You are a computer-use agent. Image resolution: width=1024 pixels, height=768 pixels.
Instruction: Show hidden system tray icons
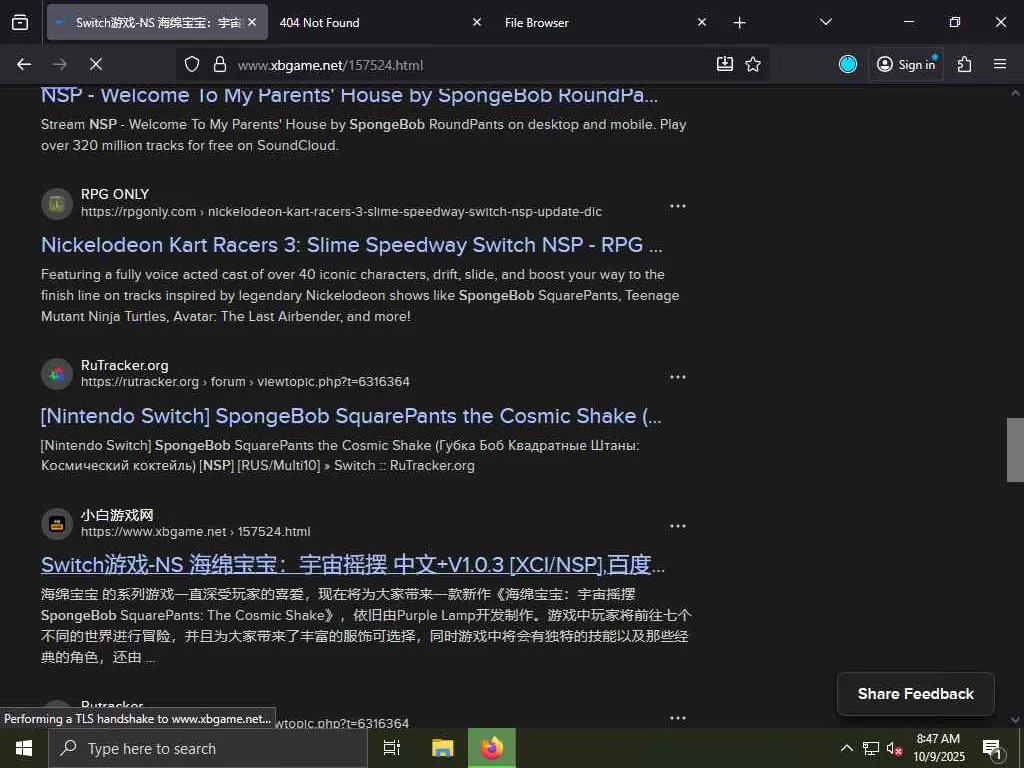[x=846, y=748]
